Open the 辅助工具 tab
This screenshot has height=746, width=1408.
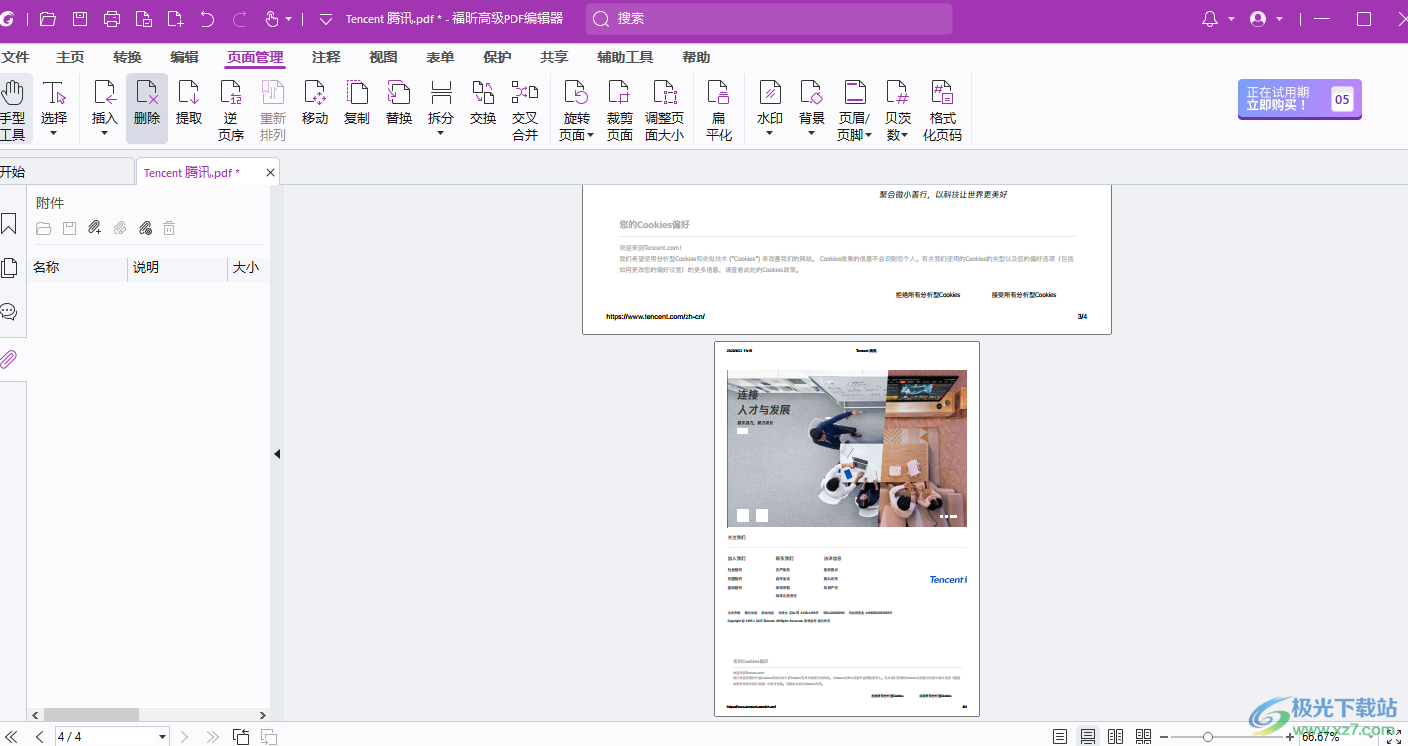pyautogui.click(x=625, y=58)
